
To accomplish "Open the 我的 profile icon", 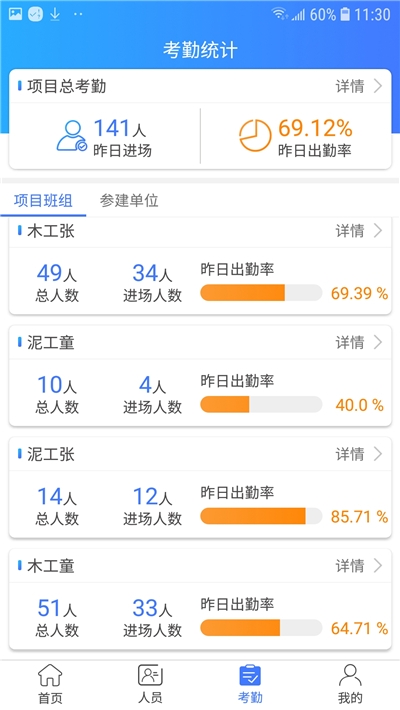I will click(350, 676).
